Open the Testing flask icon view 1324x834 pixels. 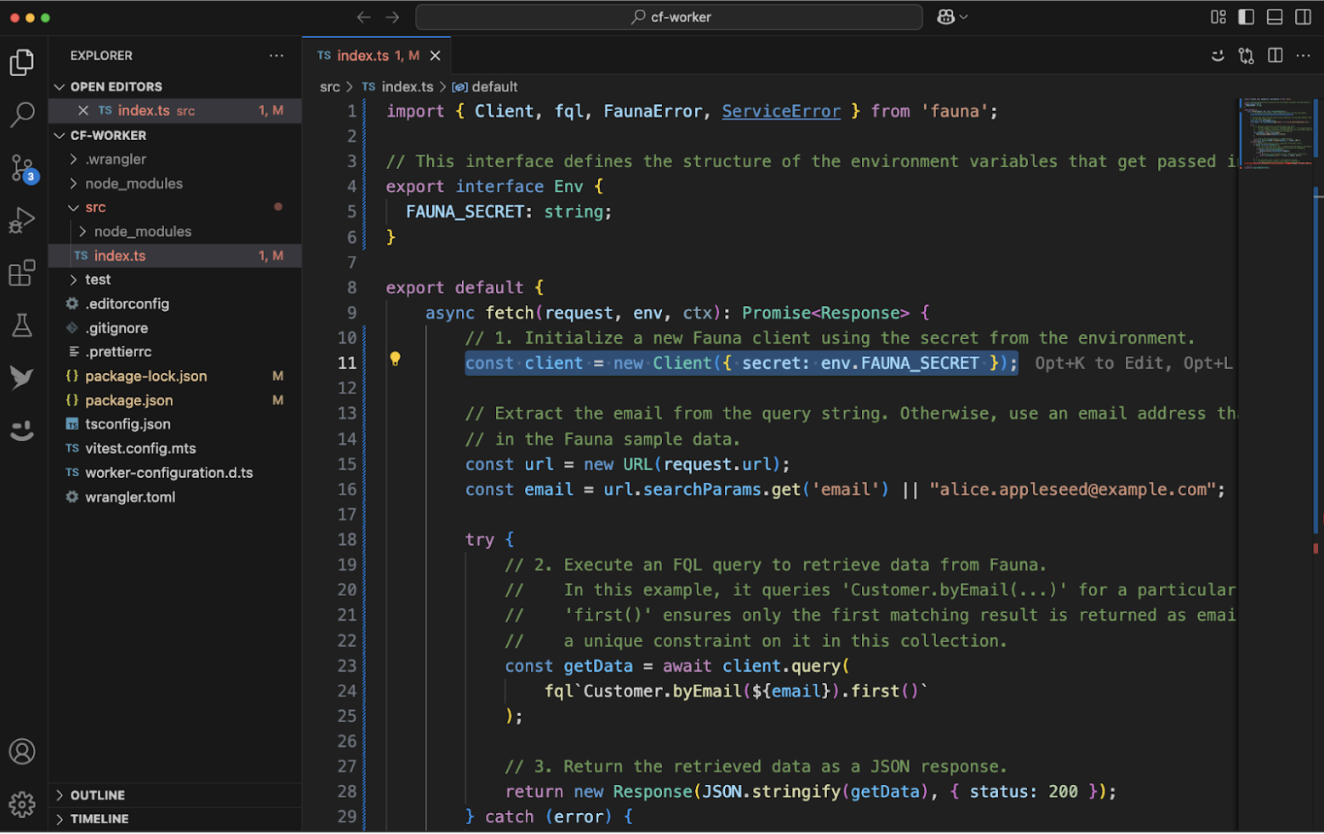pyautogui.click(x=22, y=325)
